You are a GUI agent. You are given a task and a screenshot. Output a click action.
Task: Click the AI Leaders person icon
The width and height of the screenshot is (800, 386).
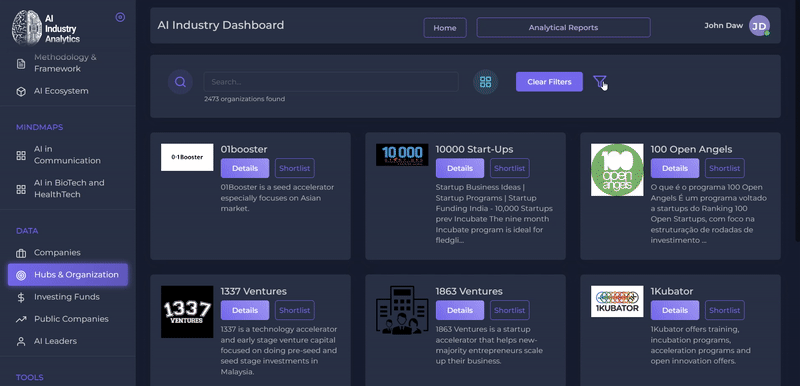pyautogui.click(x=21, y=342)
